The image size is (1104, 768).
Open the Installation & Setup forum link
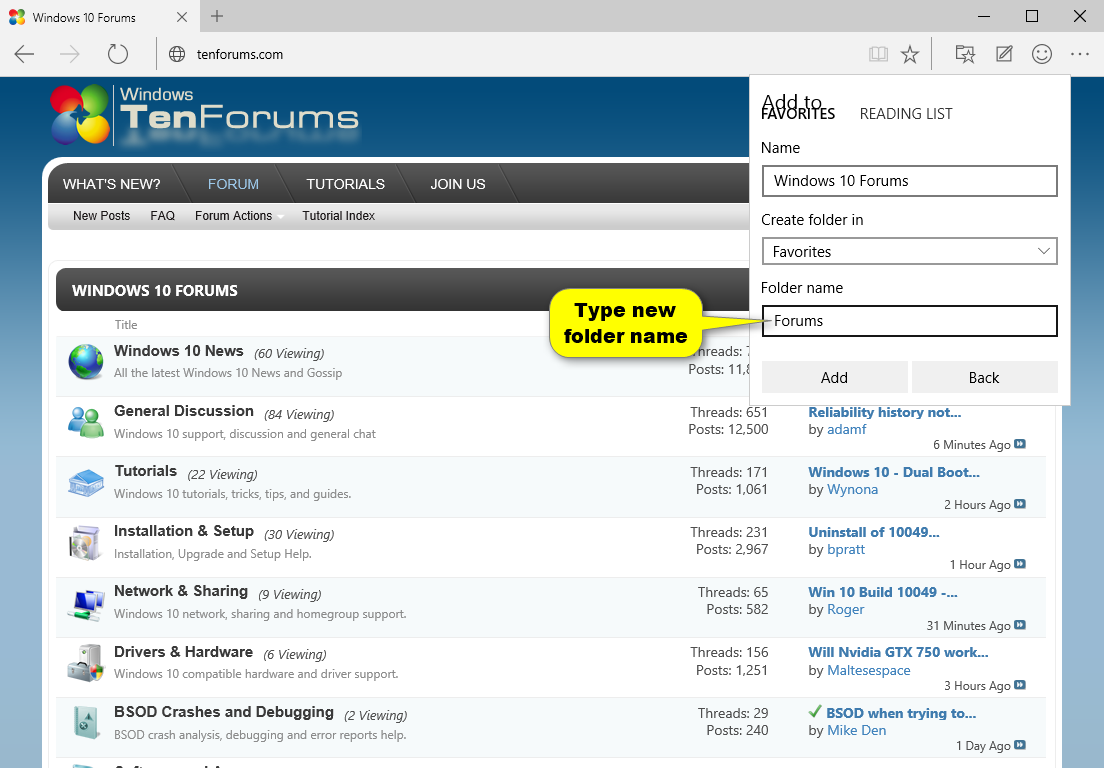click(184, 531)
